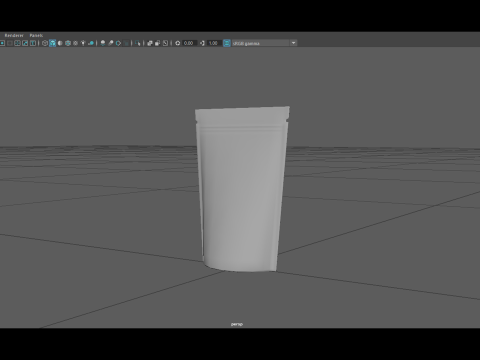This screenshot has width=480, height=360.
Task: Toggle X-ray joints icon
Action: click(165, 43)
